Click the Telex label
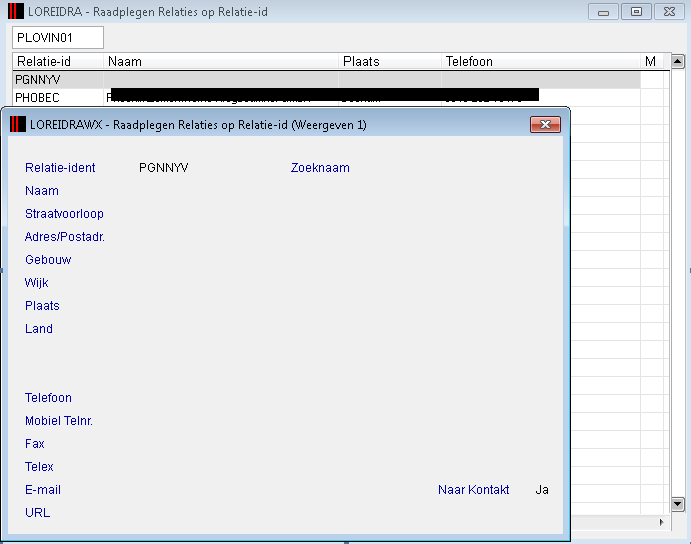Viewport: 691px width, 544px height. 39,467
